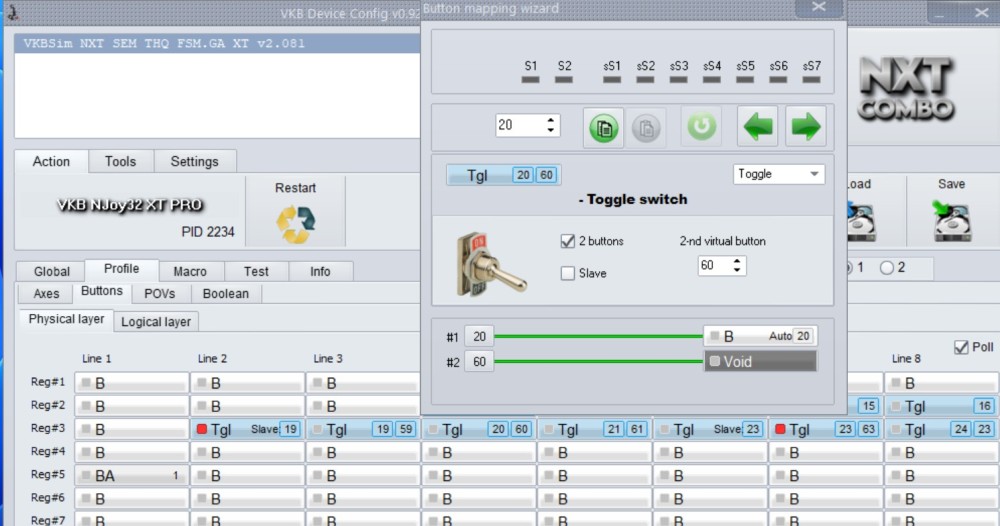Click the Load disk icon

click(860, 222)
